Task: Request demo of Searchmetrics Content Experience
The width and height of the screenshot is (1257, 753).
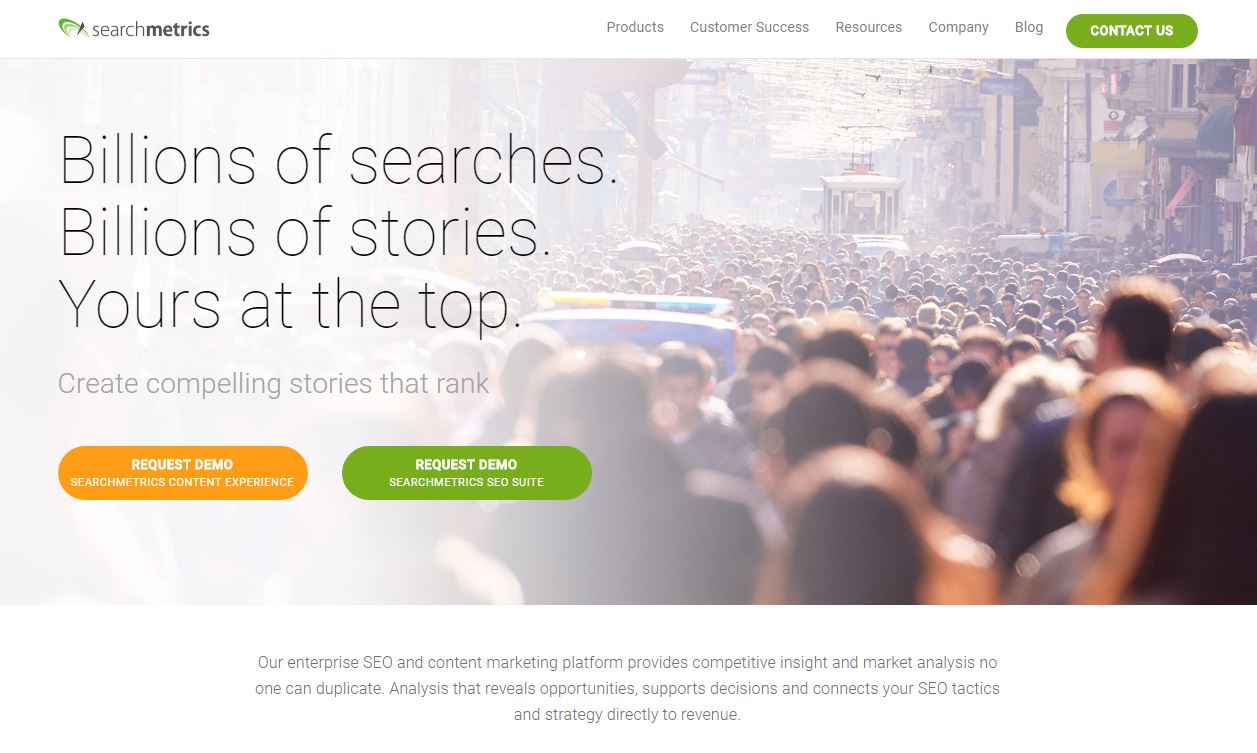Action: click(x=182, y=472)
